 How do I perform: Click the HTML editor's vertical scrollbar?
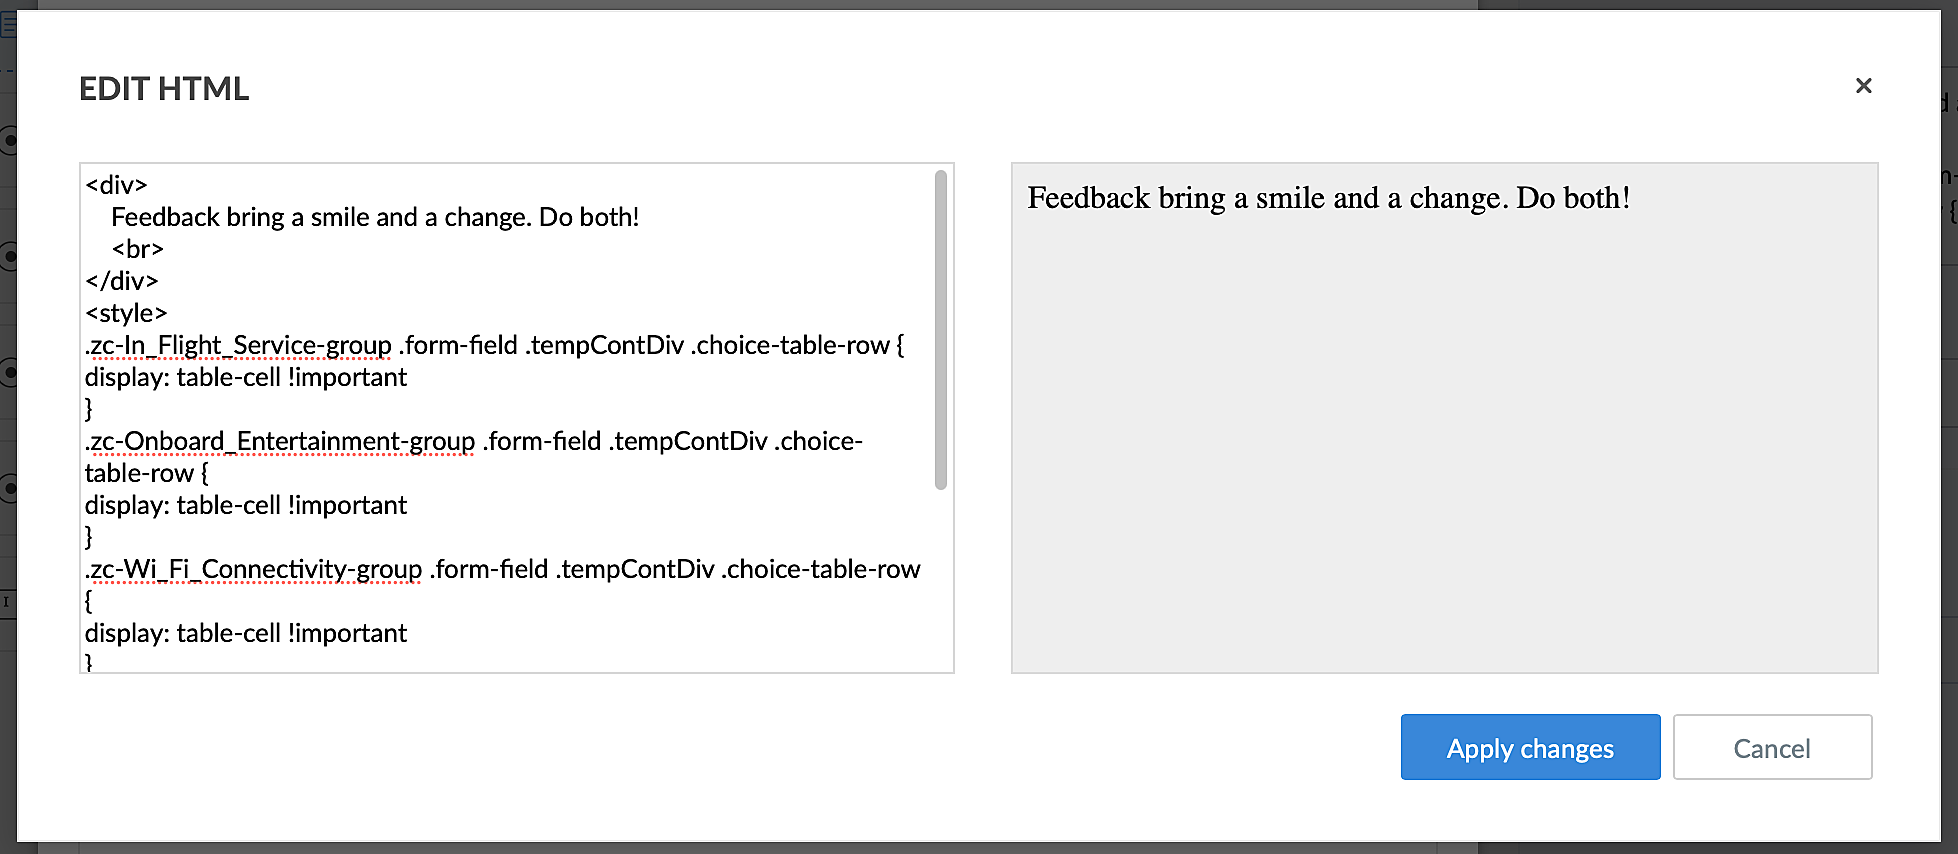(x=940, y=330)
